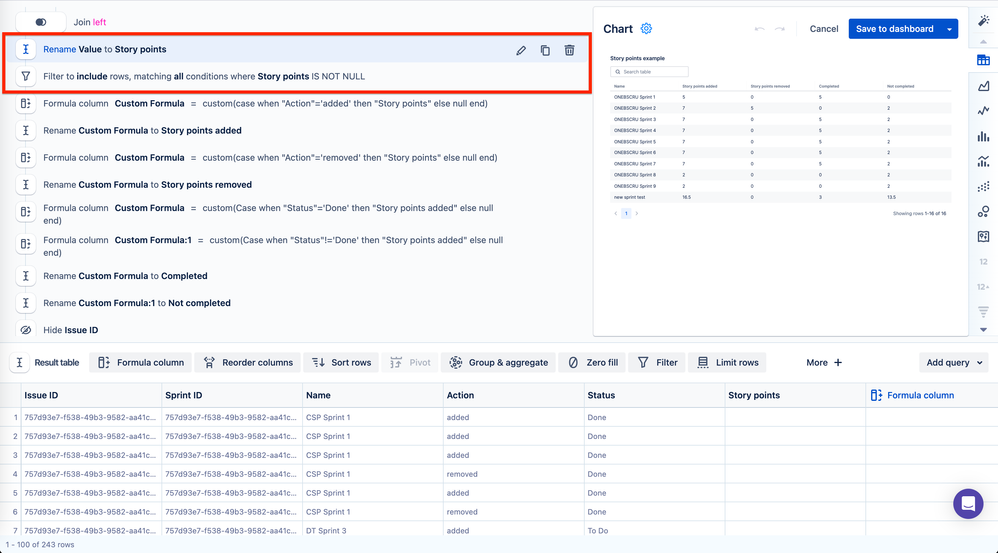
Task: Go to next page of chart table
Action: [636, 214]
